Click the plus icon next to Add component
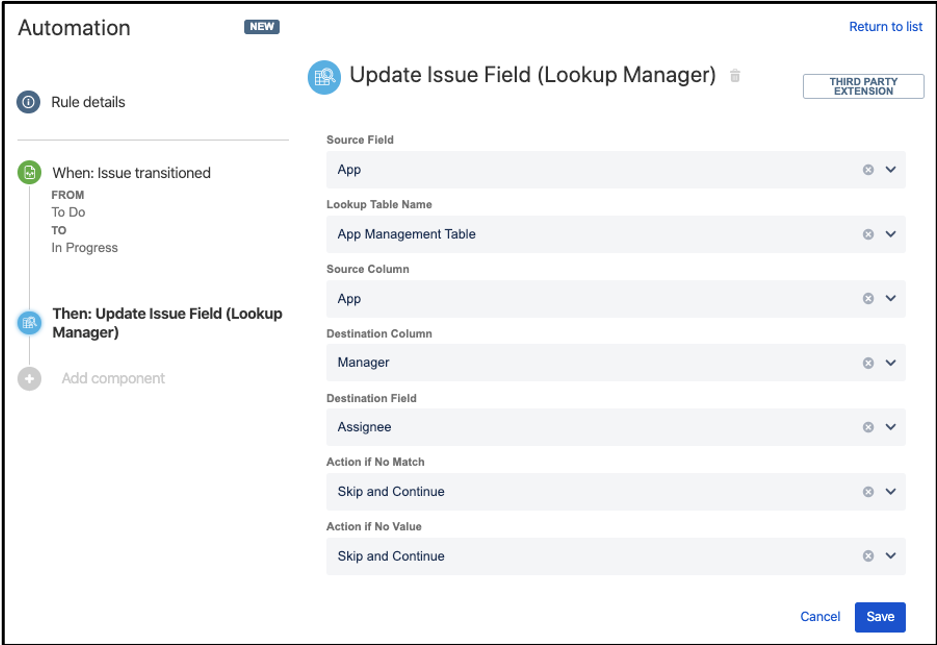The image size is (937, 645). point(28,378)
